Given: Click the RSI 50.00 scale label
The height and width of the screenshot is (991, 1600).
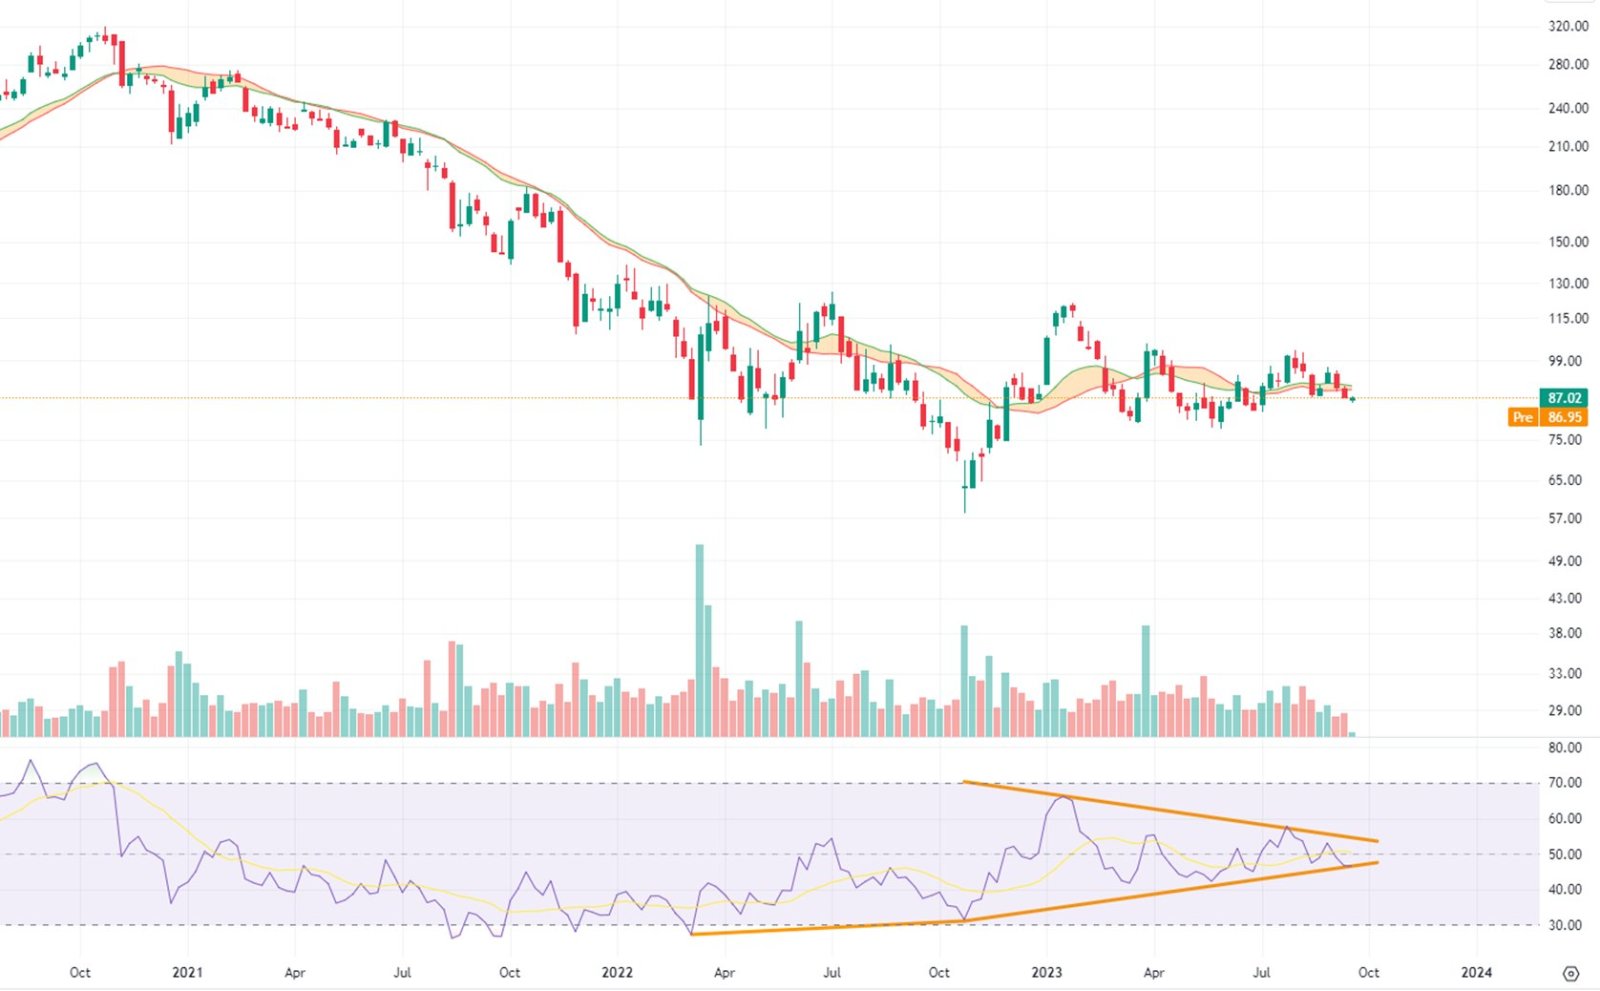Looking at the screenshot, I should [1566, 854].
